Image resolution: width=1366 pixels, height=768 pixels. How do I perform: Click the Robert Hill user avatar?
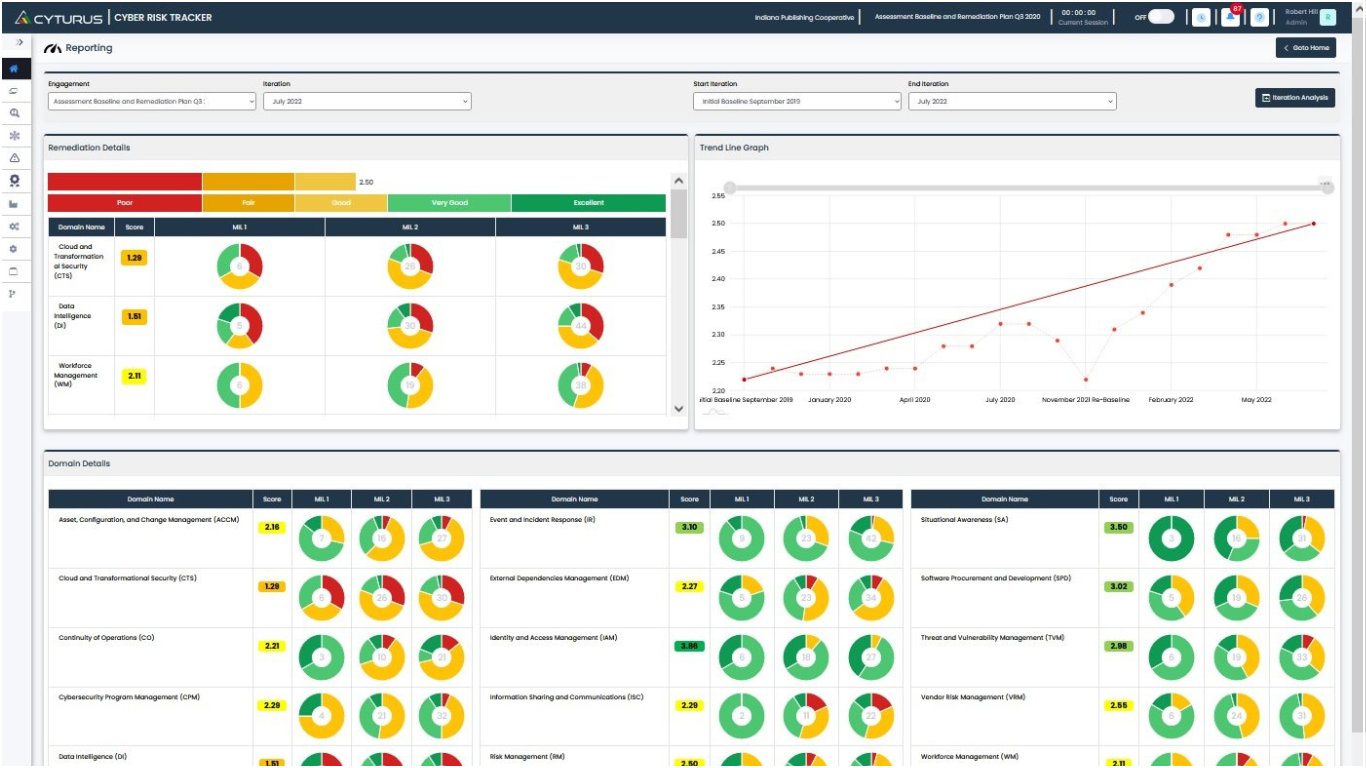tap(1327, 17)
